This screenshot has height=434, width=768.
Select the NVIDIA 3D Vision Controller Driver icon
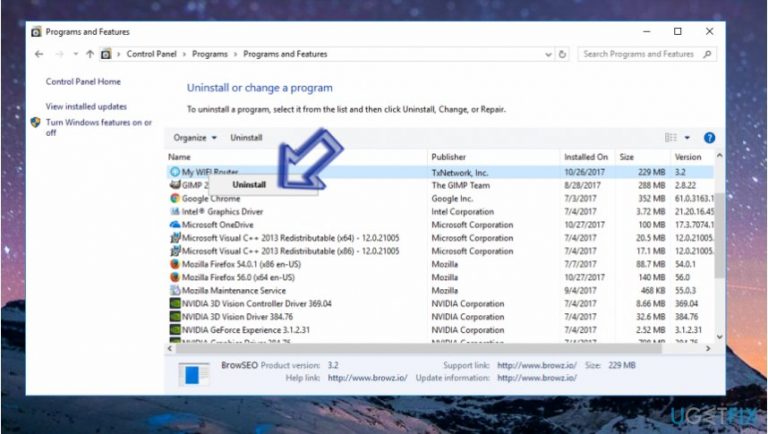(x=175, y=303)
